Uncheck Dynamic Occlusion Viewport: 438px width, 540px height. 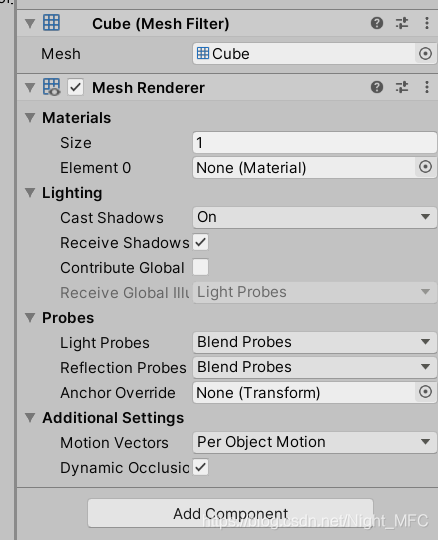pos(200,467)
